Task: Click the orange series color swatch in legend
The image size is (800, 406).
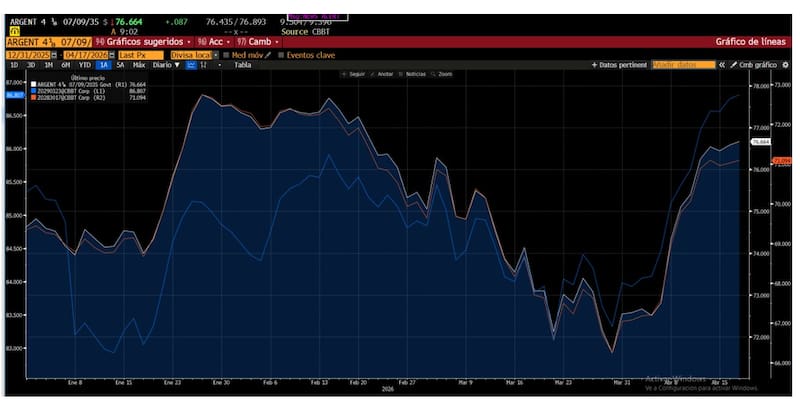Action: (34, 98)
